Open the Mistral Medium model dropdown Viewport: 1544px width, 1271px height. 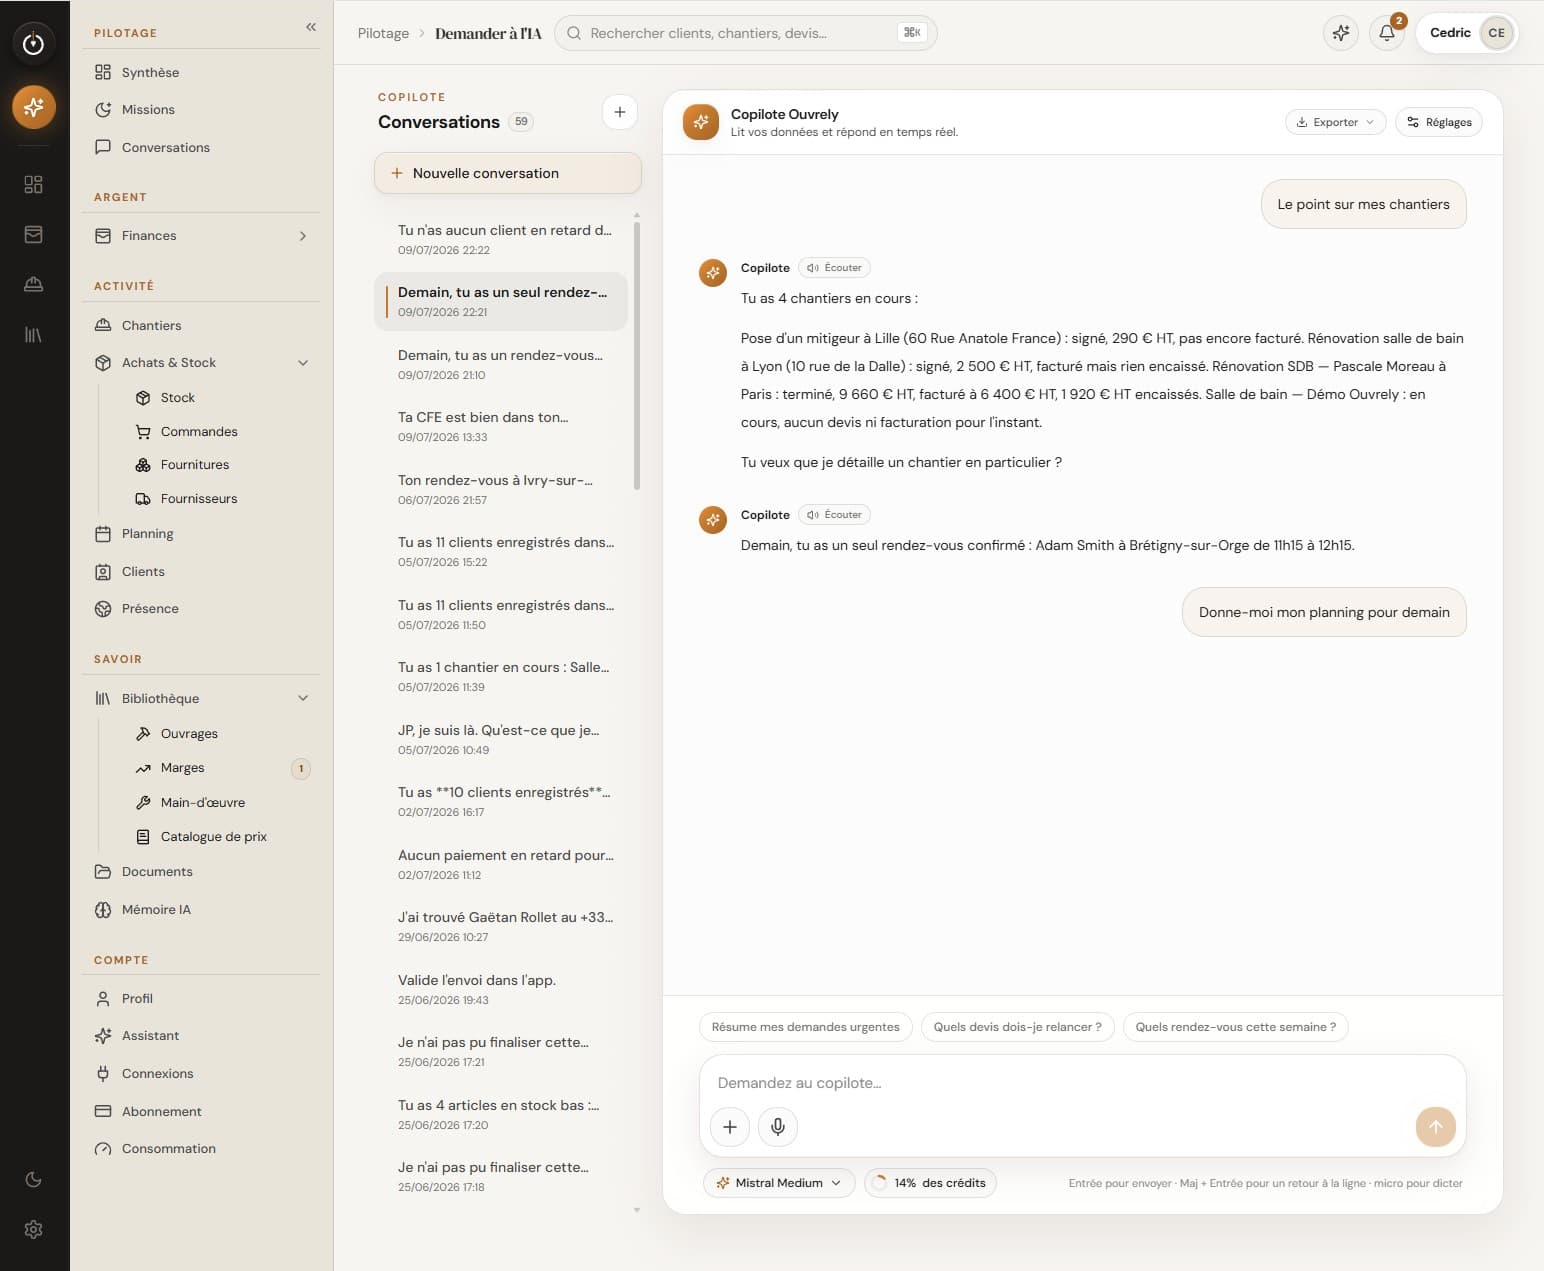[x=779, y=1183]
